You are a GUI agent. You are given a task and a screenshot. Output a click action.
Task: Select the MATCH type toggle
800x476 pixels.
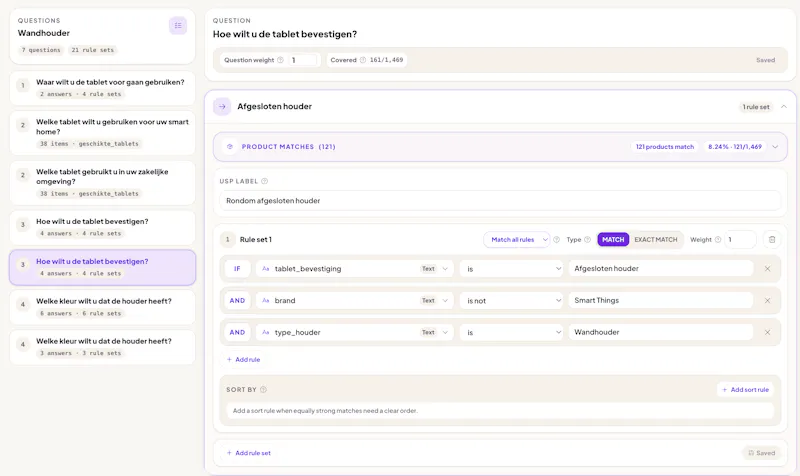(613, 240)
